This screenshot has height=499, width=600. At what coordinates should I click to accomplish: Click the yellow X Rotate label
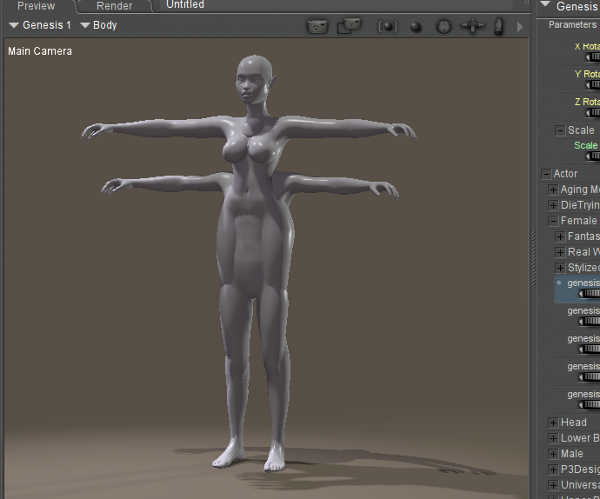[587, 46]
